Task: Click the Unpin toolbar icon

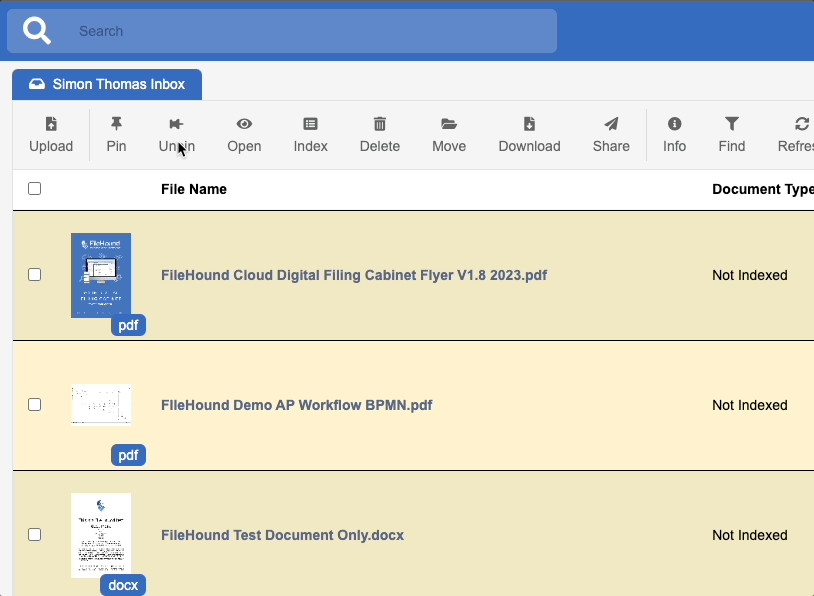Action: (177, 124)
